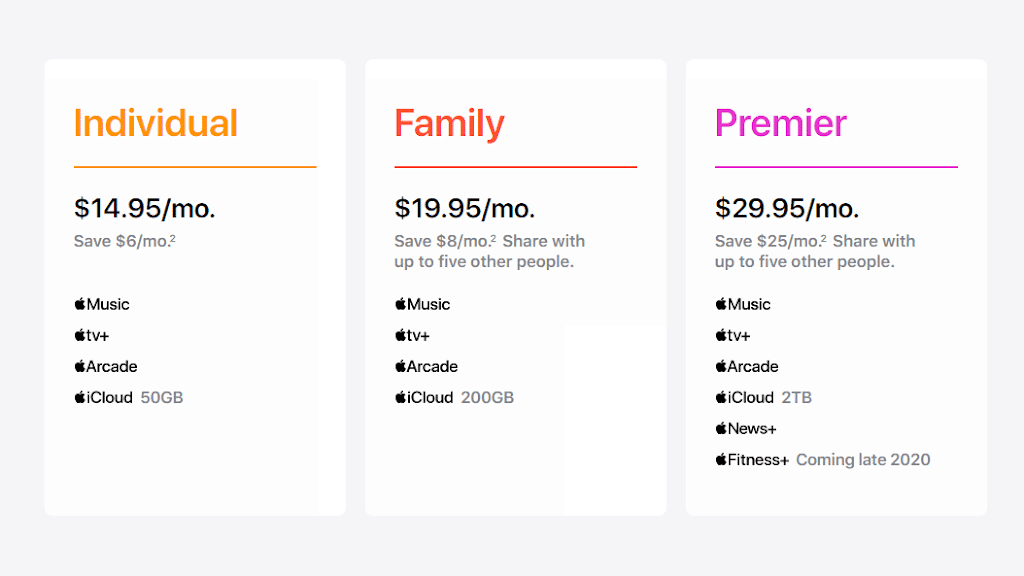Click the iCloud 200GB item in Family plan
Viewport: 1024px width, 576px height.
454,397
